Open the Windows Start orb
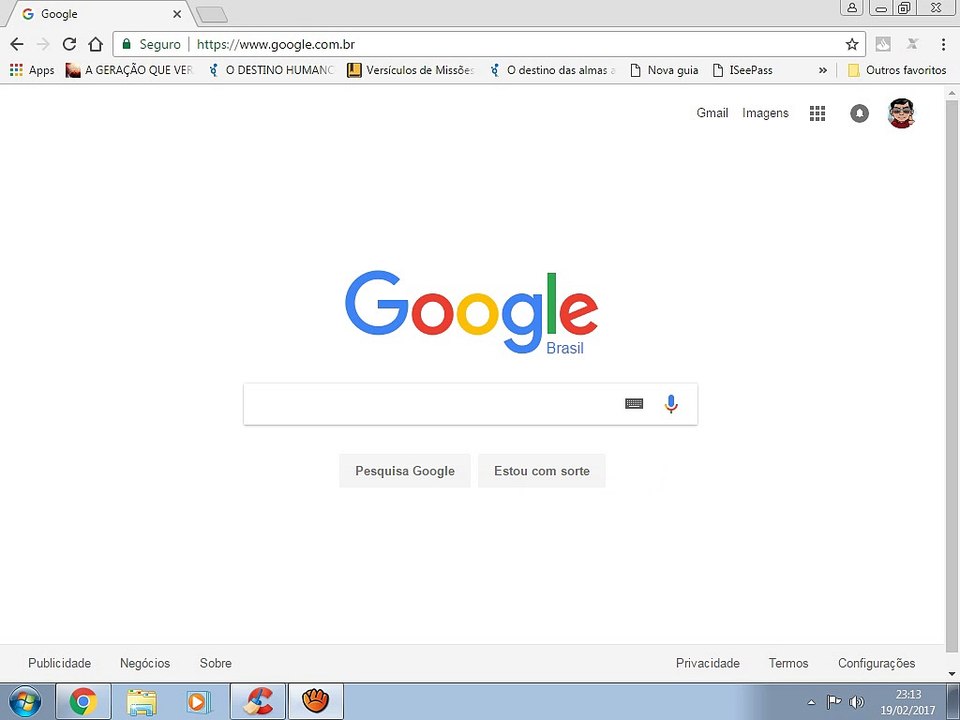 24,702
